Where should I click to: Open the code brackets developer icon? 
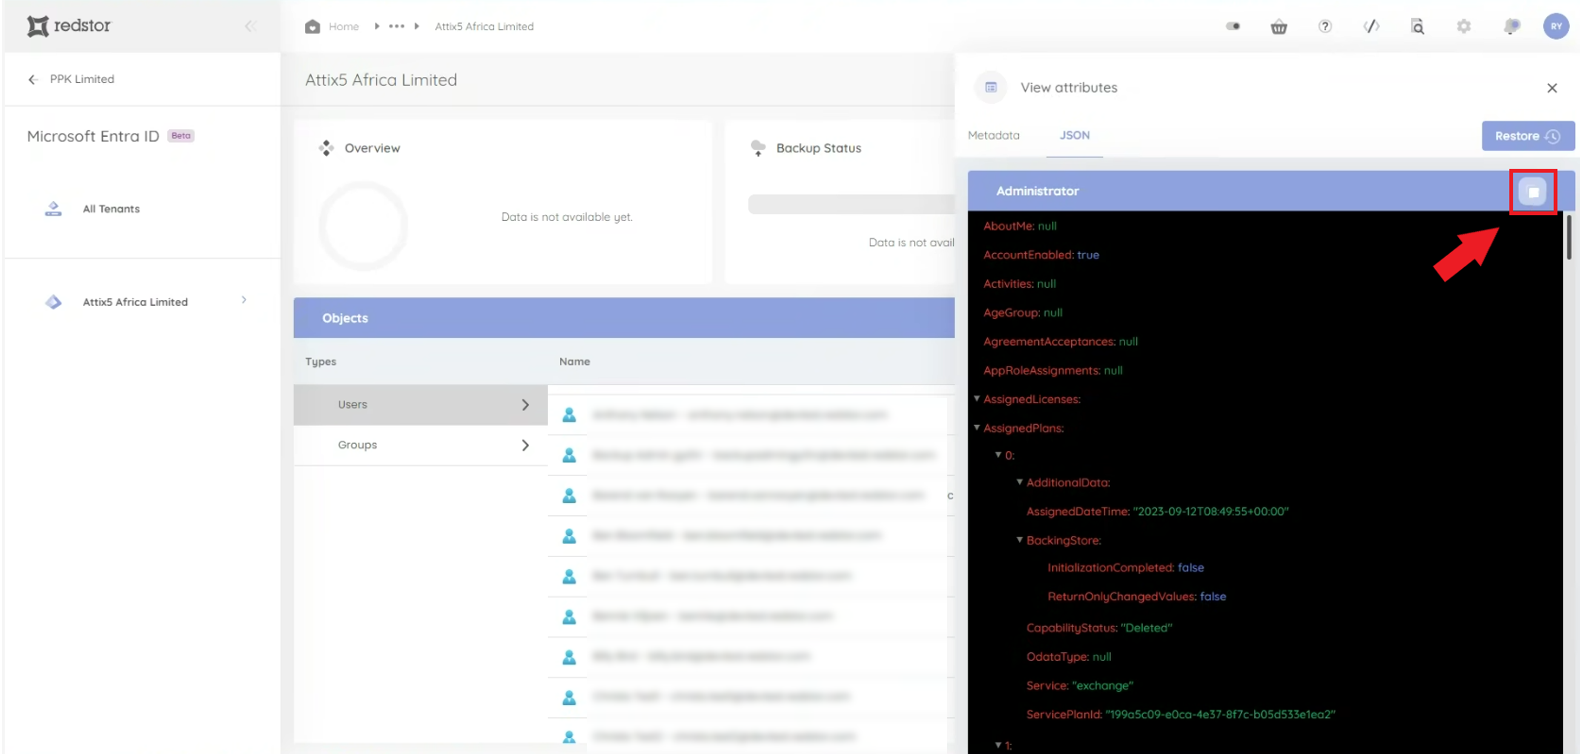(1371, 27)
